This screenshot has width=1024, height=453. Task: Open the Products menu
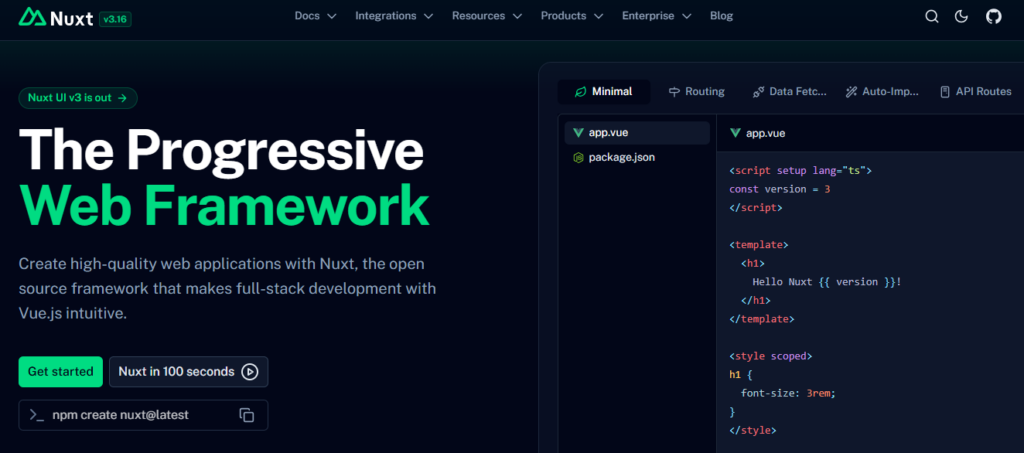pos(571,16)
